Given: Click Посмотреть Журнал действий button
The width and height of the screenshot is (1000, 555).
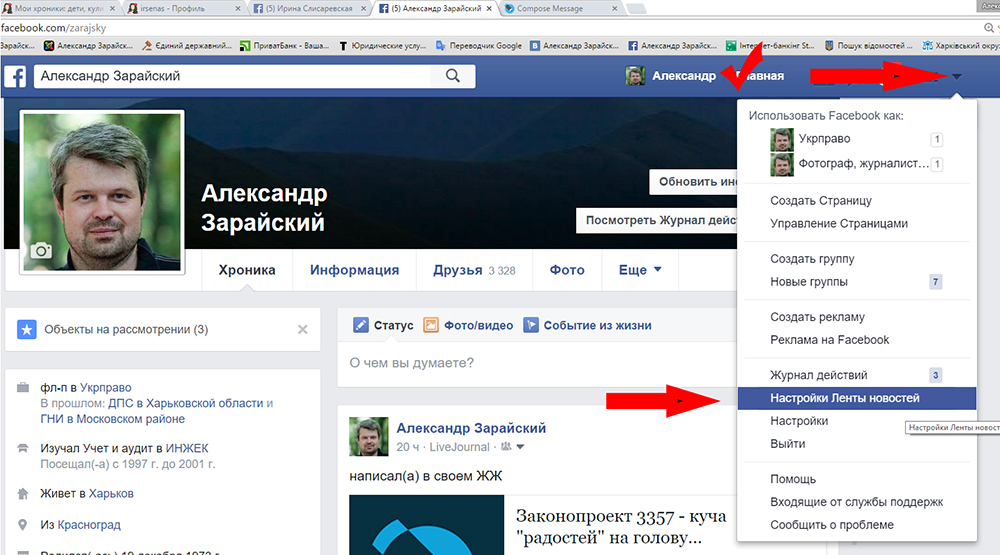Looking at the screenshot, I should tap(657, 220).
